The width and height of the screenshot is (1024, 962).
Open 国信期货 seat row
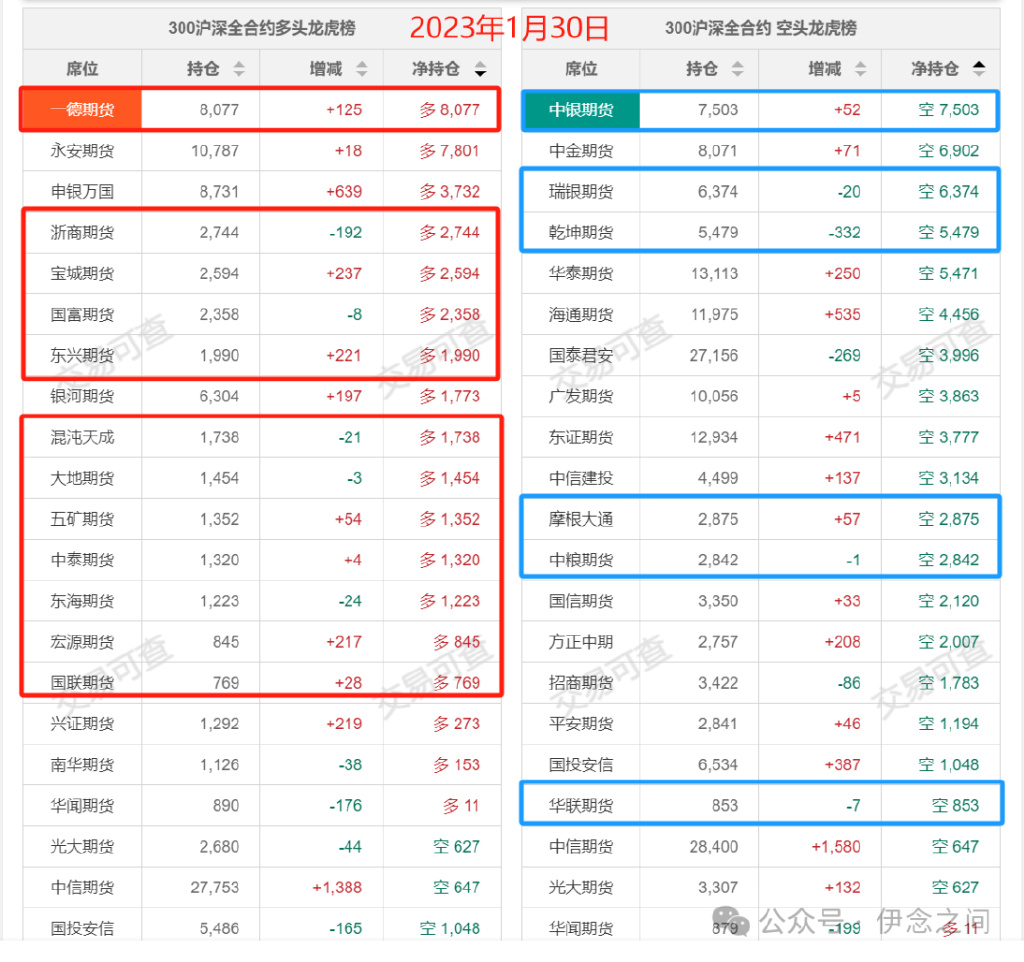pyautogui.click(x=761, y=601)
